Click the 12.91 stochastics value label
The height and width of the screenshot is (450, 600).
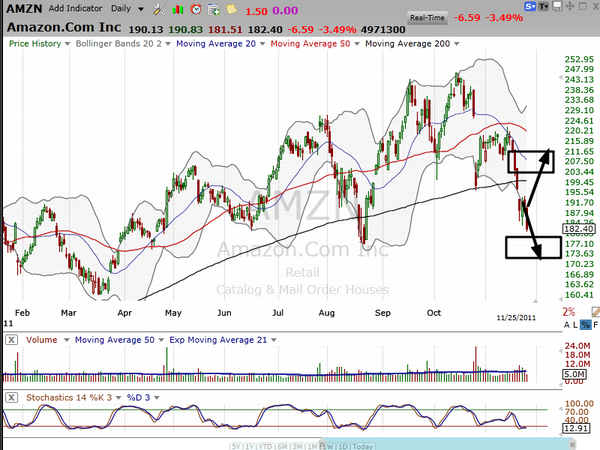(576, 428)
